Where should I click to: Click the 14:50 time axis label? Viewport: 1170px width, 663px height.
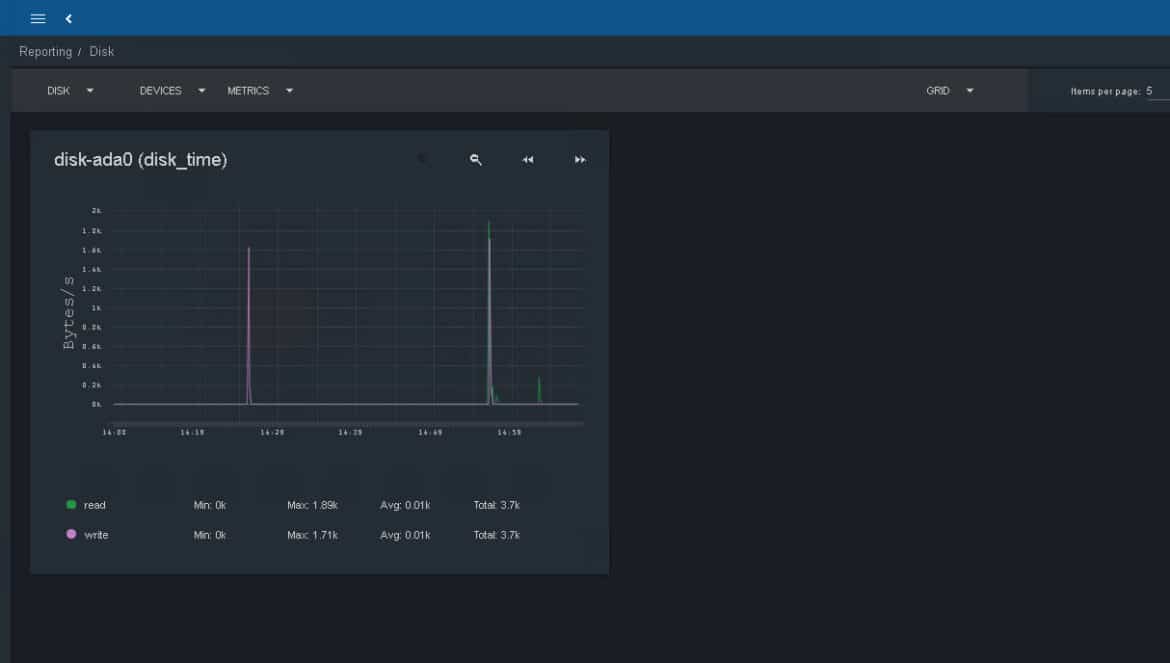tap(510, 433)
